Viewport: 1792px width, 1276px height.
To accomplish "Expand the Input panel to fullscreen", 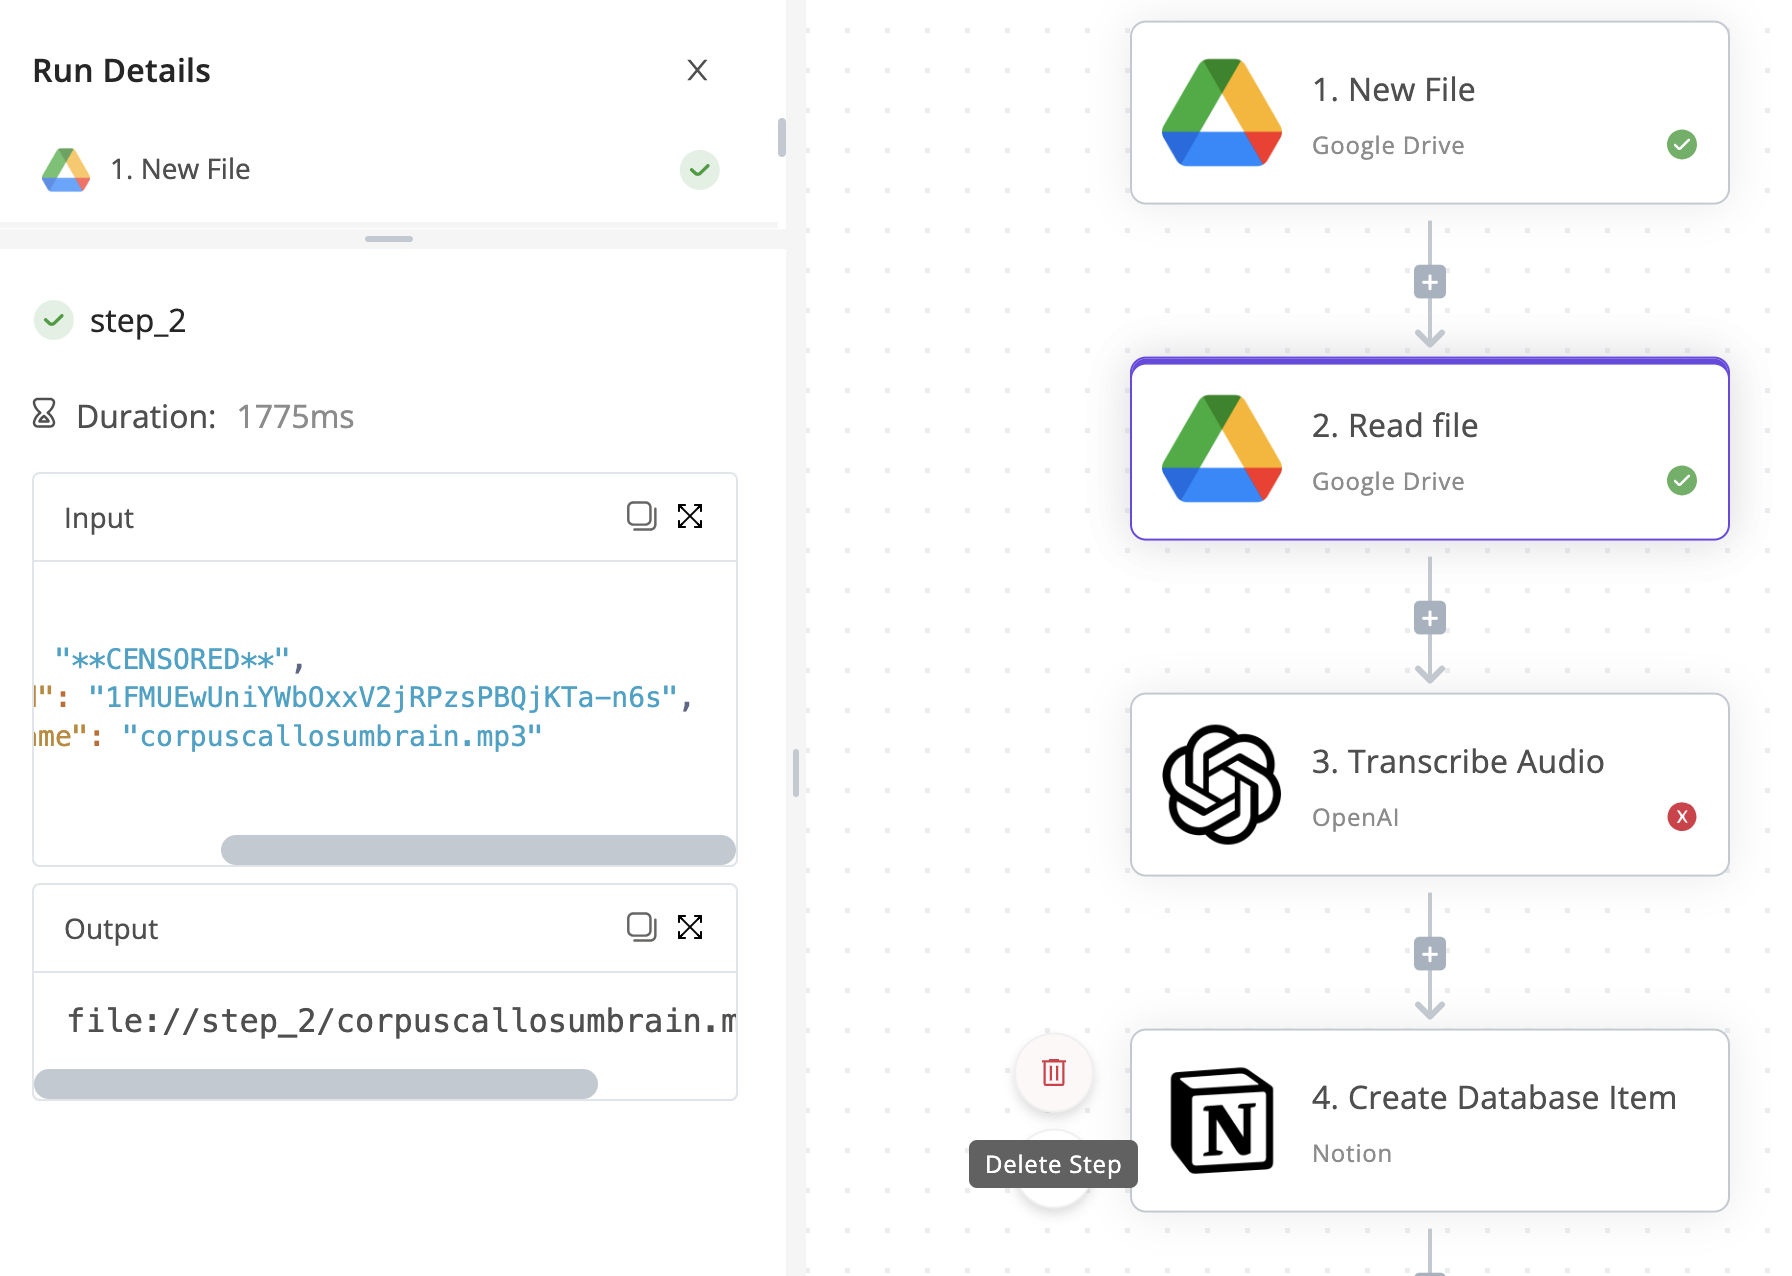I will point(690,516).
